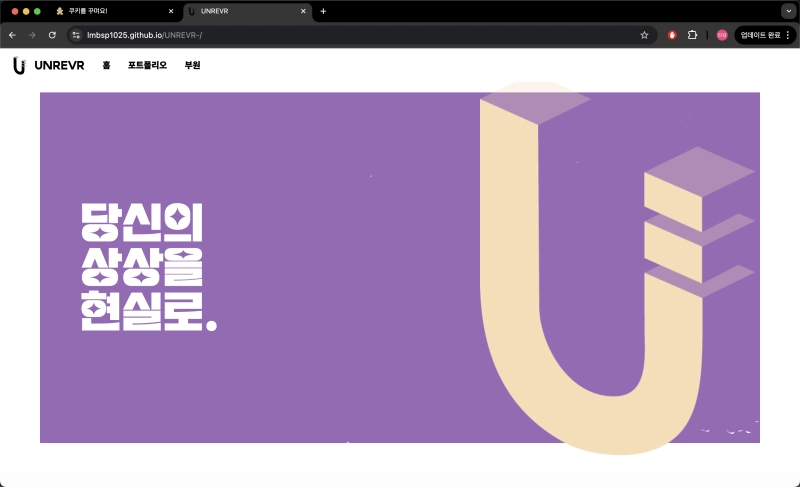Open the Chrome three-dot menu
The image size is (800, 487).
[788, 35]
